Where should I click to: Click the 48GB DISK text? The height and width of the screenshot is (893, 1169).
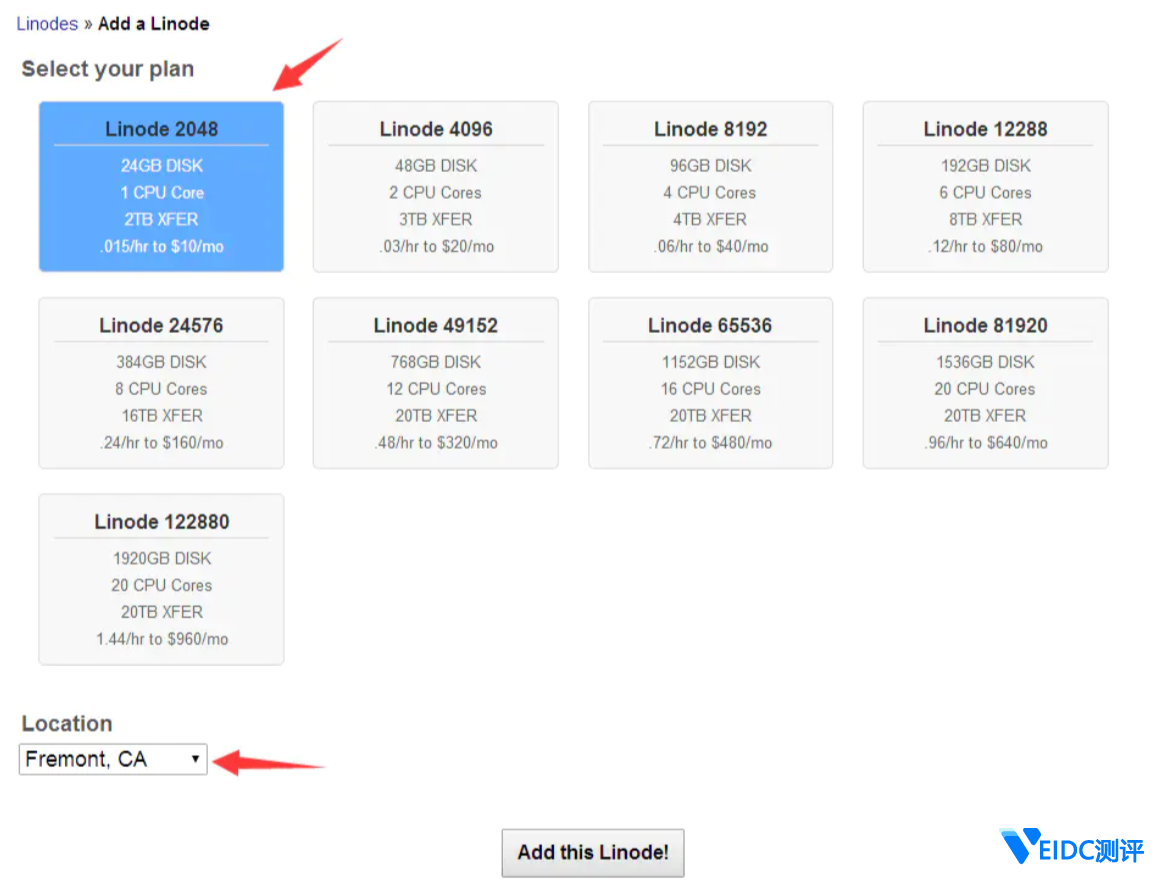(x=436, y=165)
